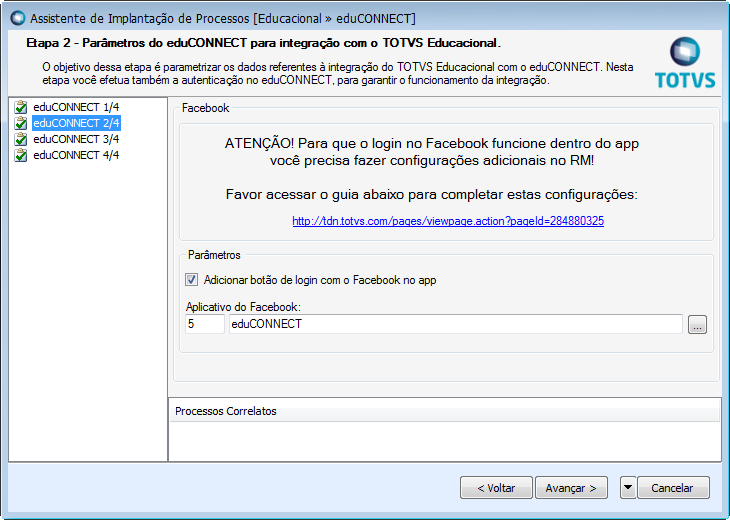Open eduCONNECT 4/4 step

[76, 155]
